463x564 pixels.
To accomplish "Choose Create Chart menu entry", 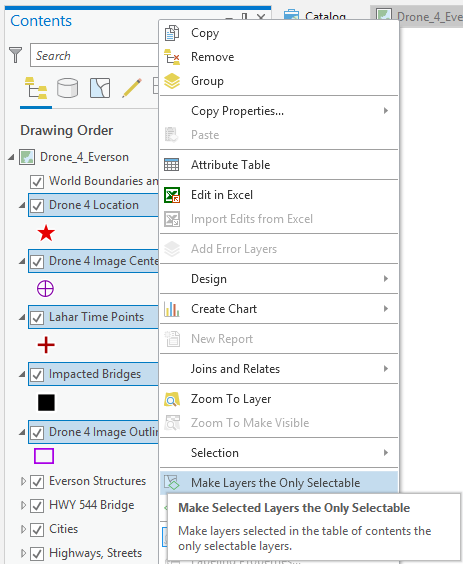I will pos(279,309).
